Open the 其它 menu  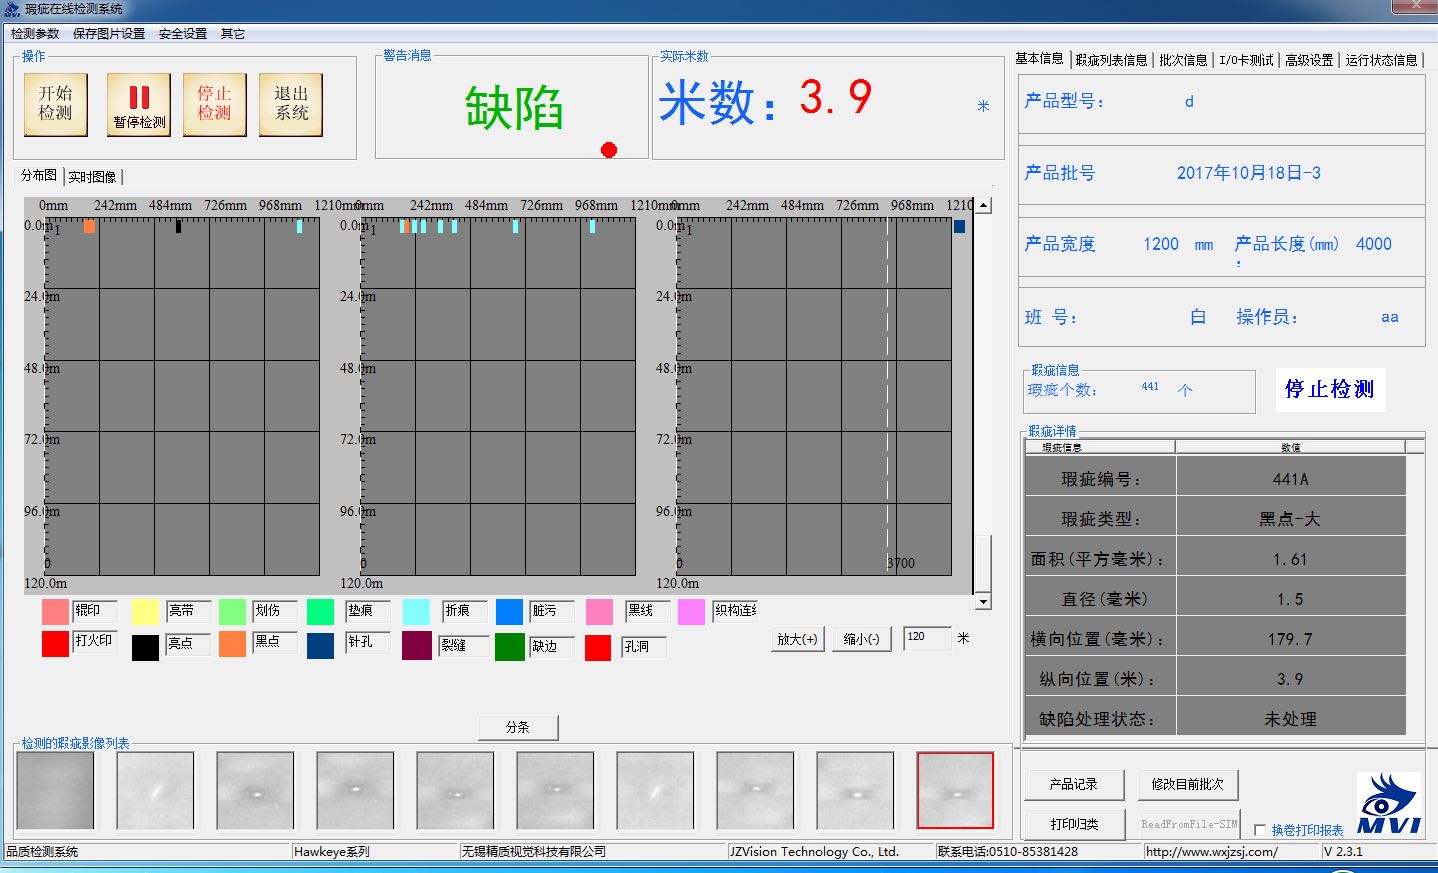coord(232,33)
